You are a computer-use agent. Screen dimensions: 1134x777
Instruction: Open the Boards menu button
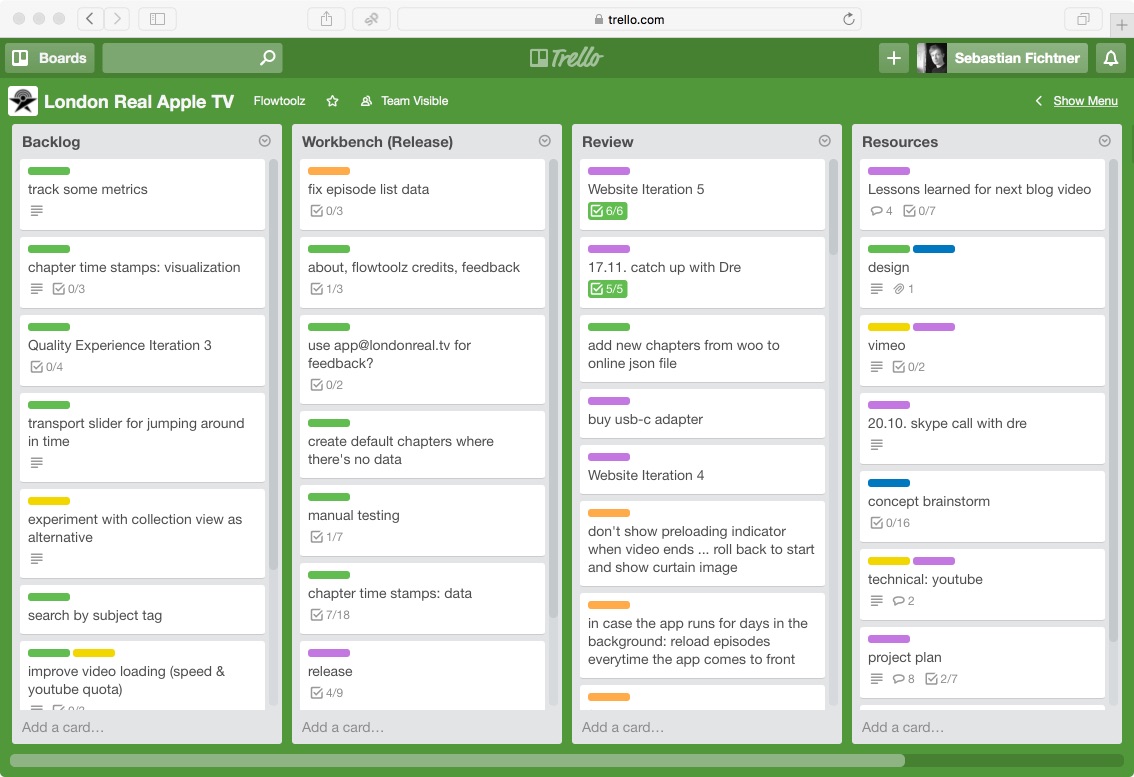pyautogui.click(x=50, y=58)
